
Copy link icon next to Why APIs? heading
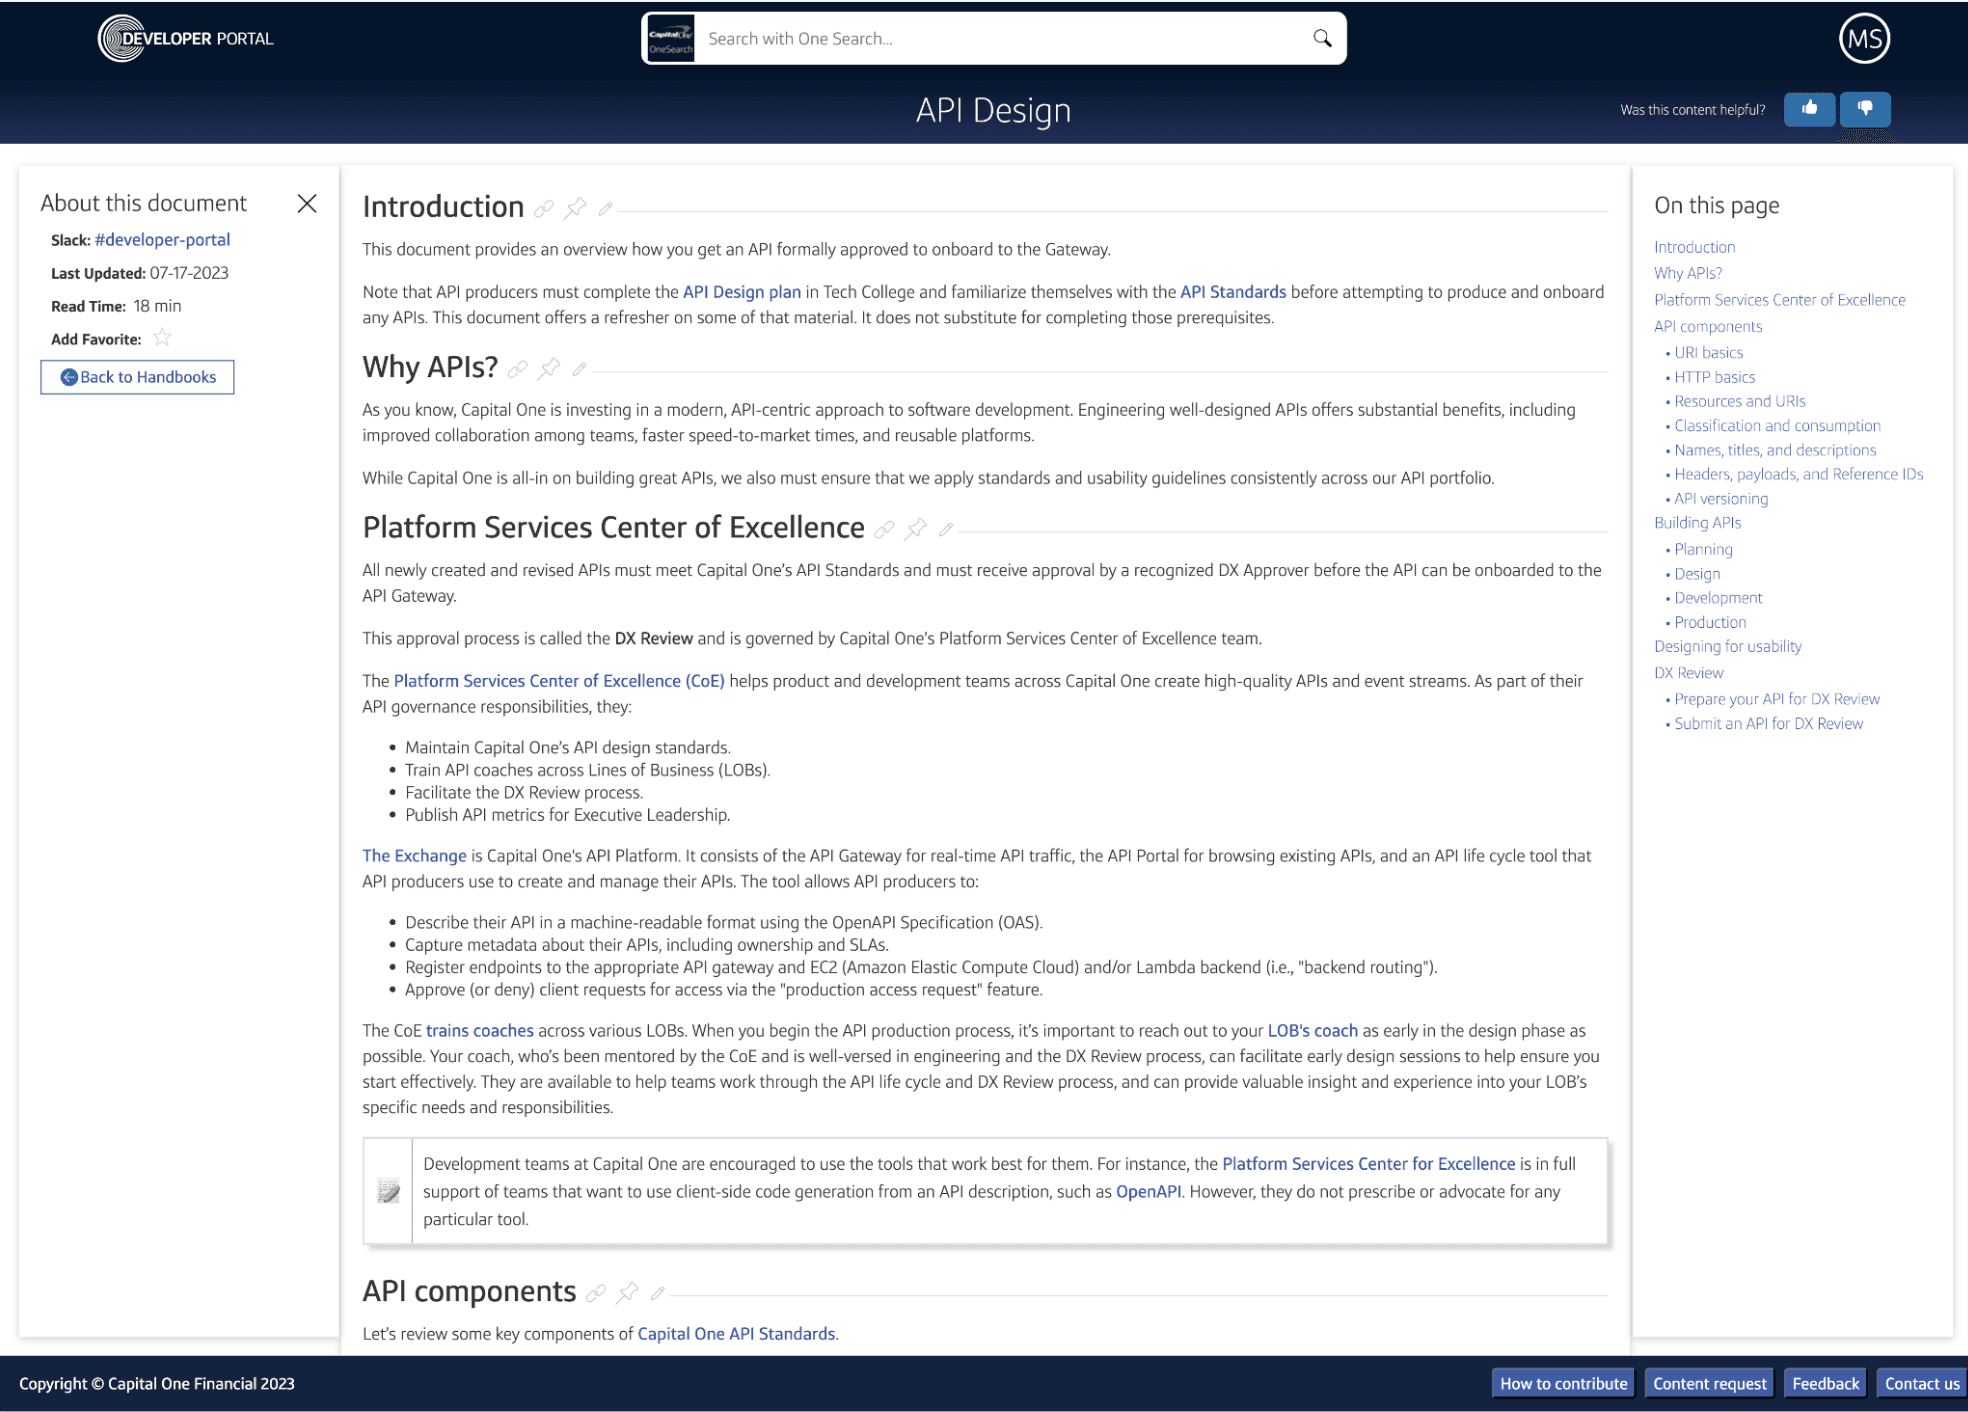pyautogui.click(x=517, y=369)
